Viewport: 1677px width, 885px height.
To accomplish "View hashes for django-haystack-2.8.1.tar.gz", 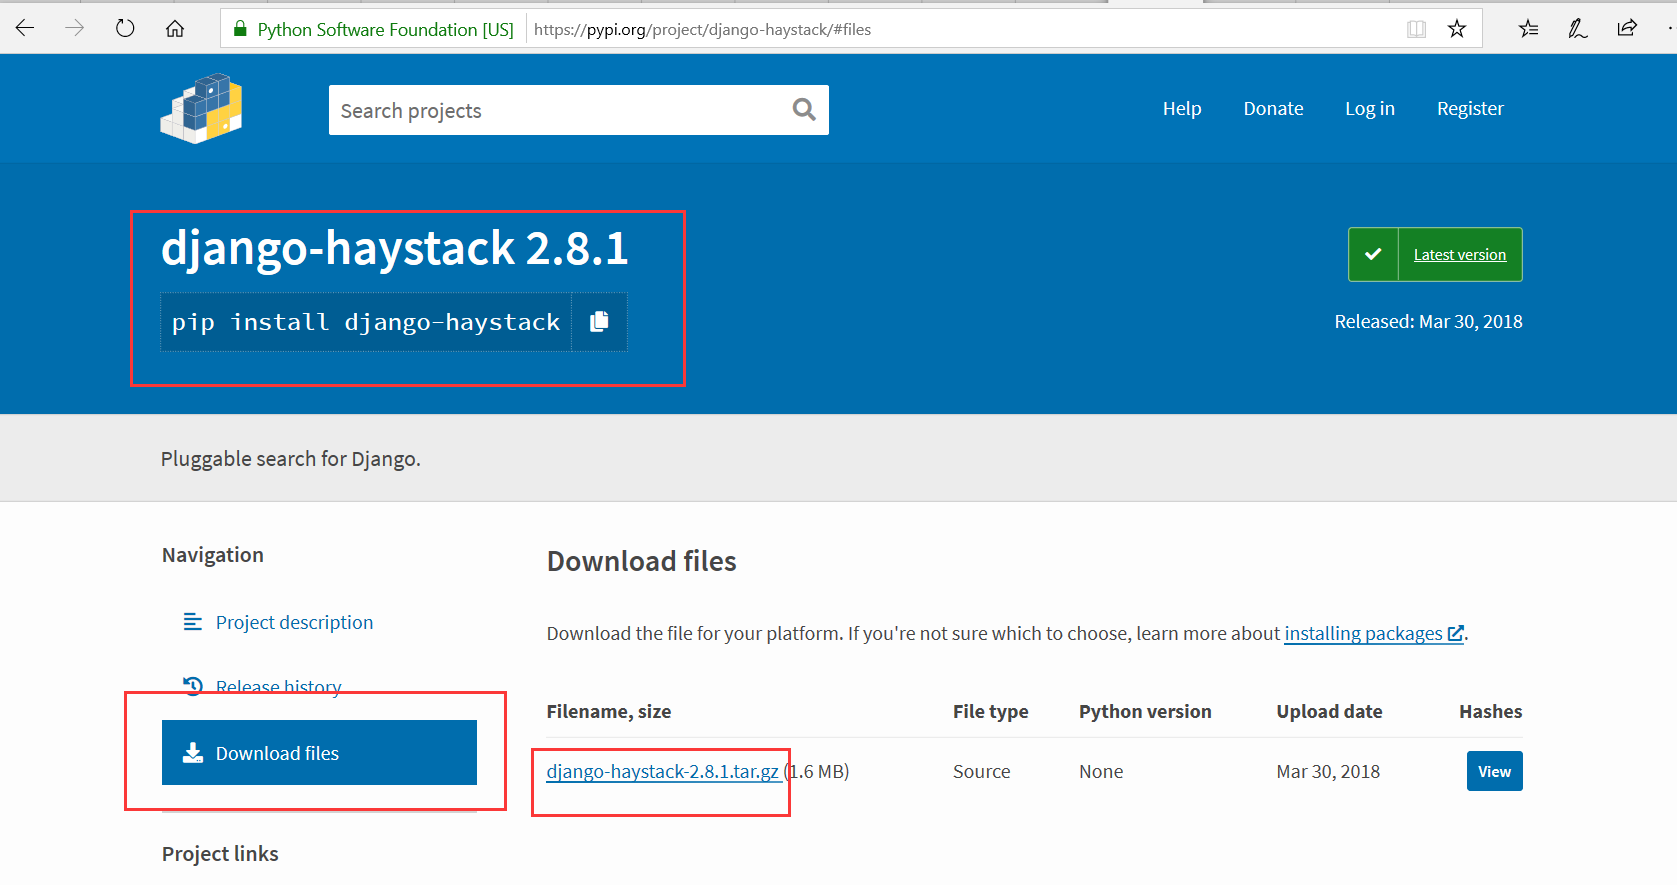I will pyautogui.click(x=1494, y=771).
